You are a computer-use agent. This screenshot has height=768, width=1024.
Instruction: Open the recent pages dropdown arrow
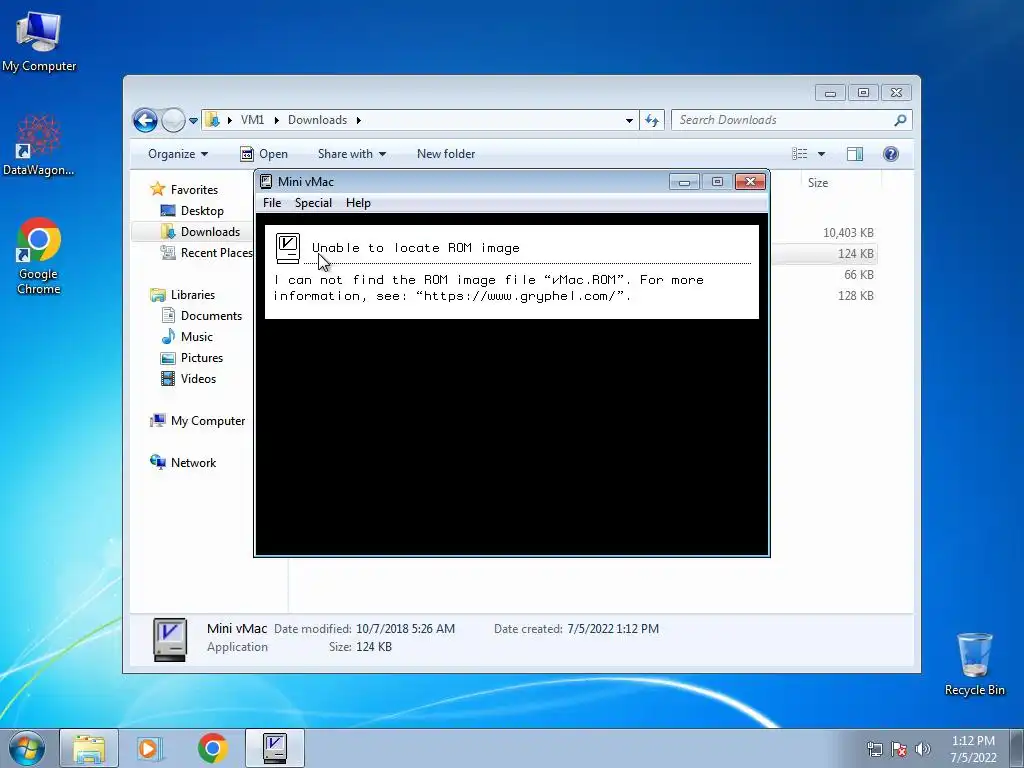193,121
